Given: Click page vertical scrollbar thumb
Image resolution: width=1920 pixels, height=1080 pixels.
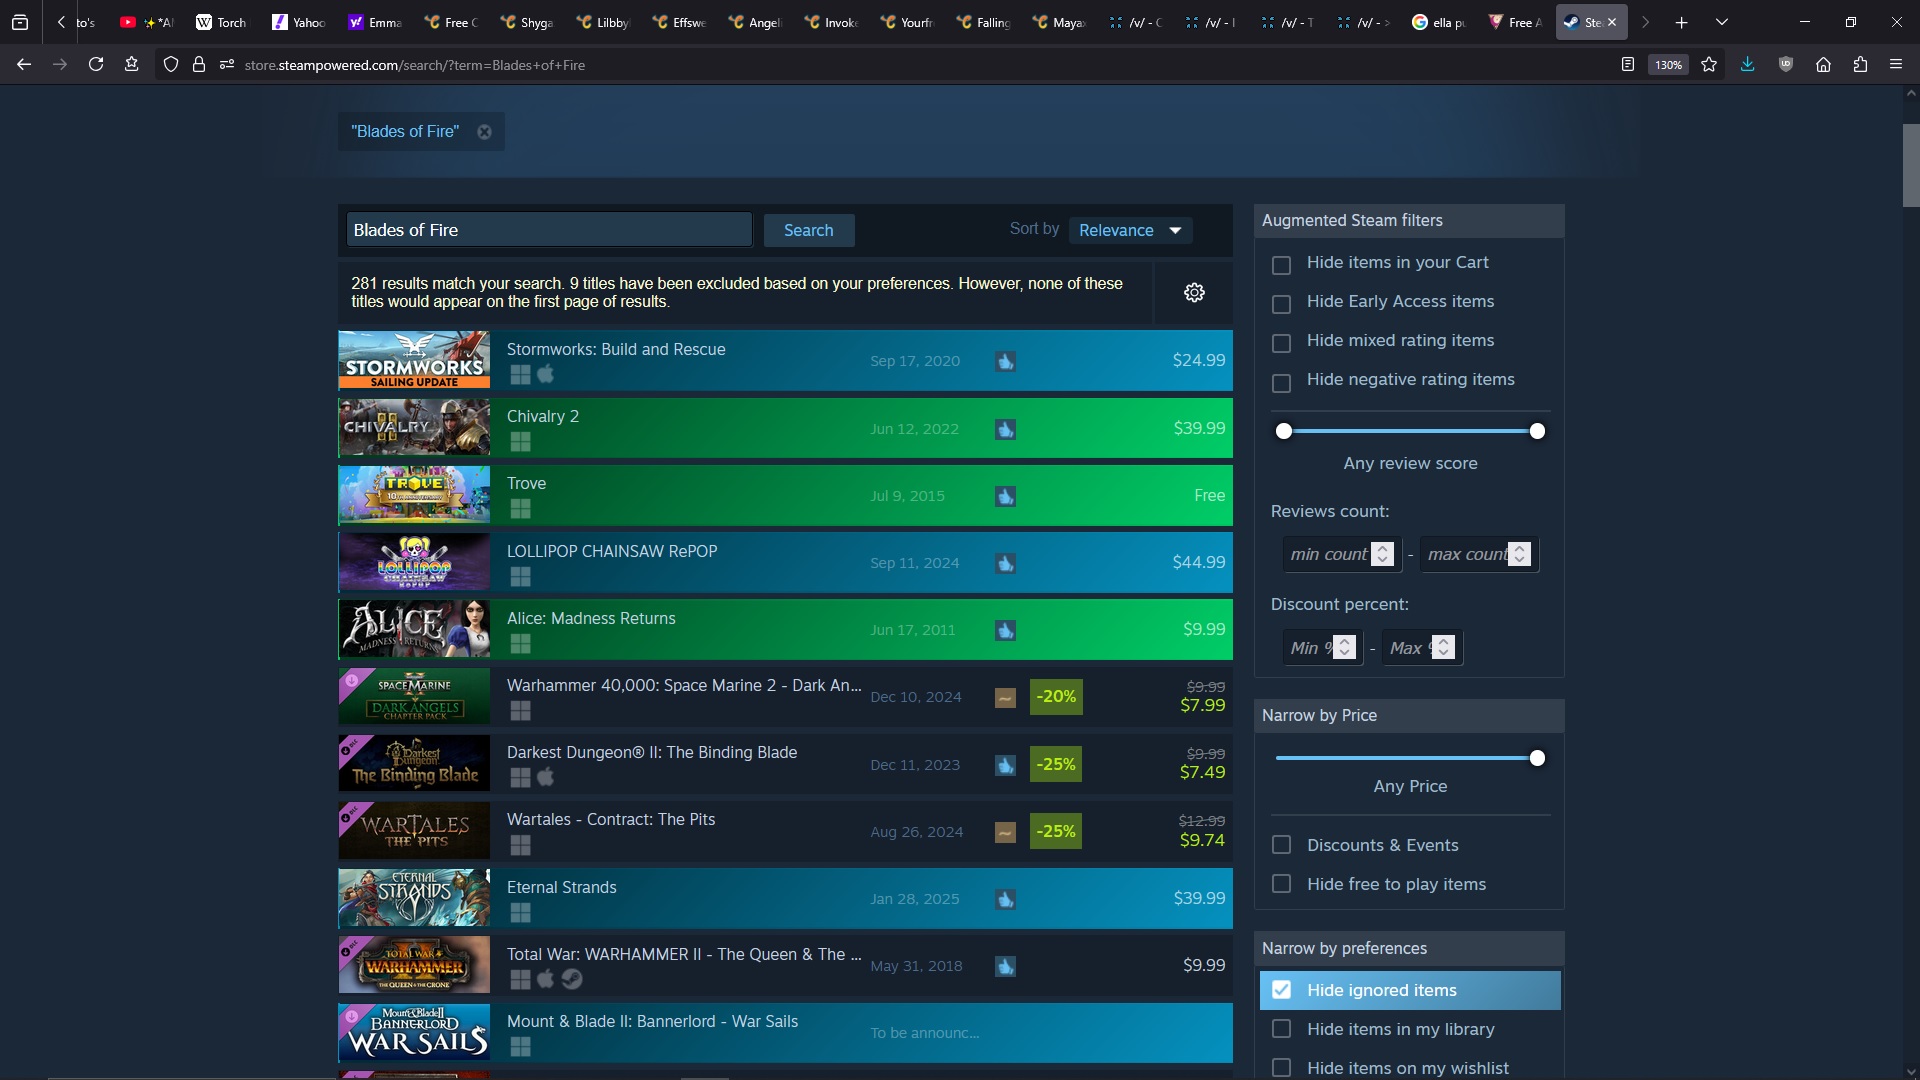Looking at the screenshot, I should [x=1911, y=165].
